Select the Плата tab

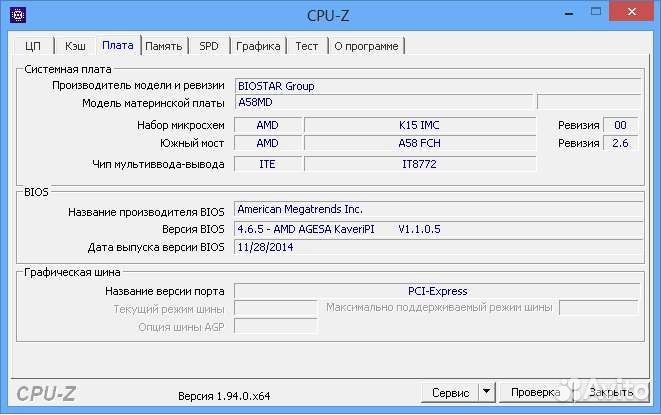(118, 45)
